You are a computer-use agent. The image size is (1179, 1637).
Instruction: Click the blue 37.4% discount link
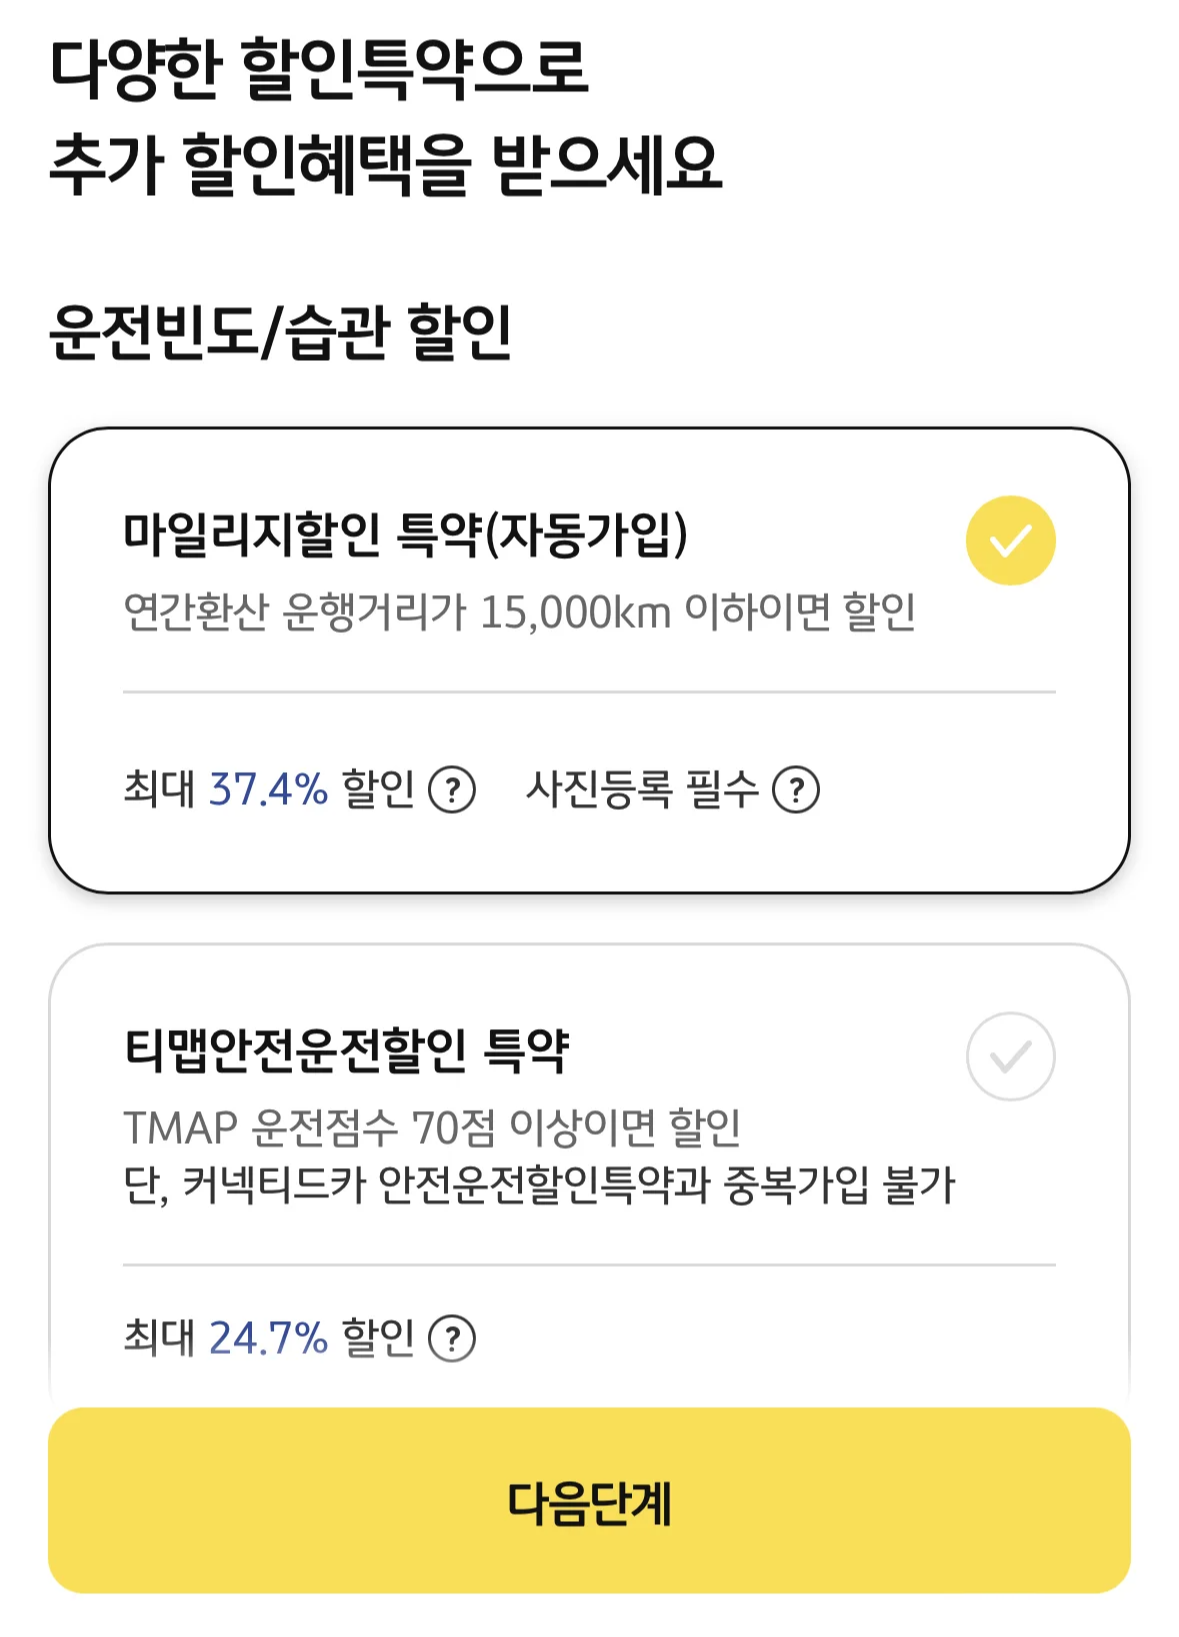coord(266,789)
